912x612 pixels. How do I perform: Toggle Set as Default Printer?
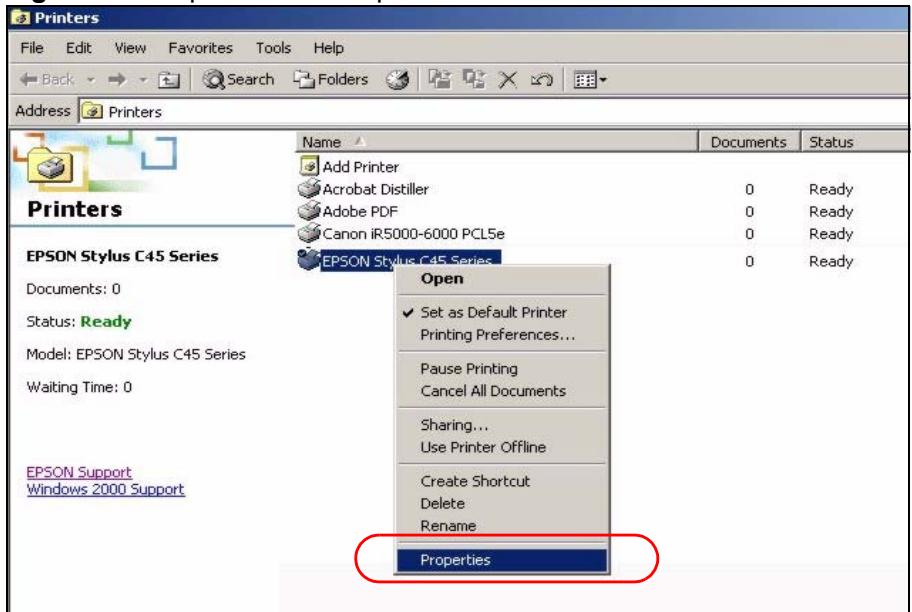pyautogui.click(x=503, y=312)
